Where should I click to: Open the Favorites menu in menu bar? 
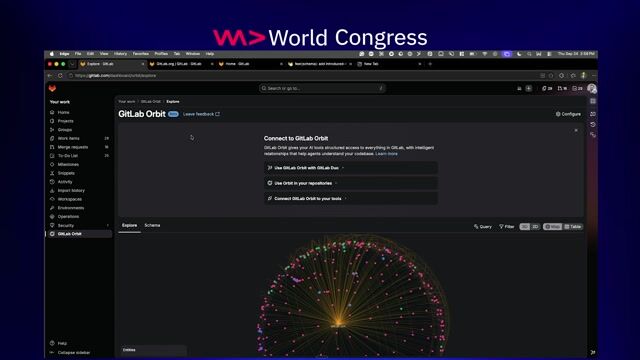pos(140,54)
